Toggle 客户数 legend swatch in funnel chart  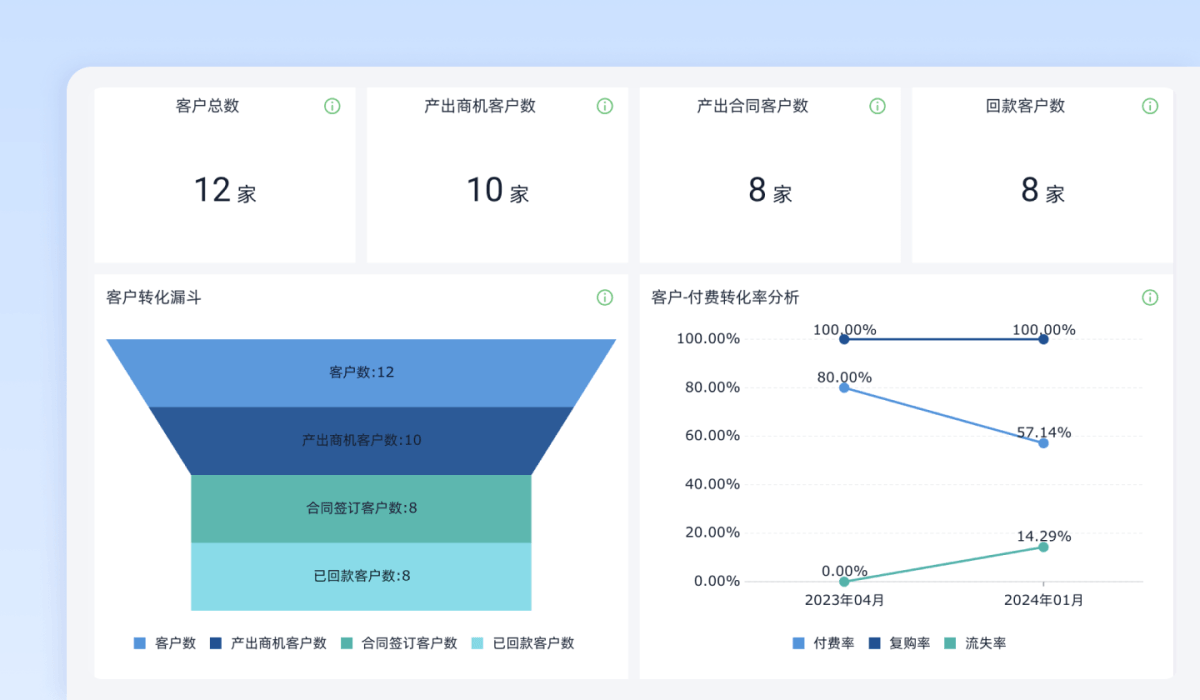click(x=140, y=644)
